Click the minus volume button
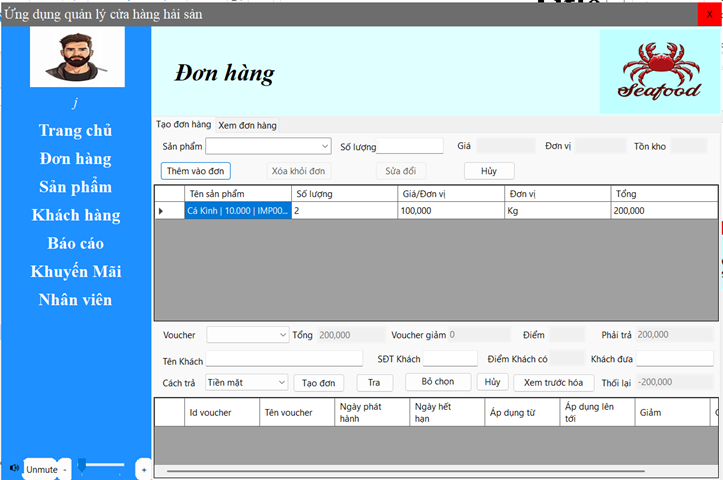The height and width of the screenshot is (480, 723). pos(65,469)
